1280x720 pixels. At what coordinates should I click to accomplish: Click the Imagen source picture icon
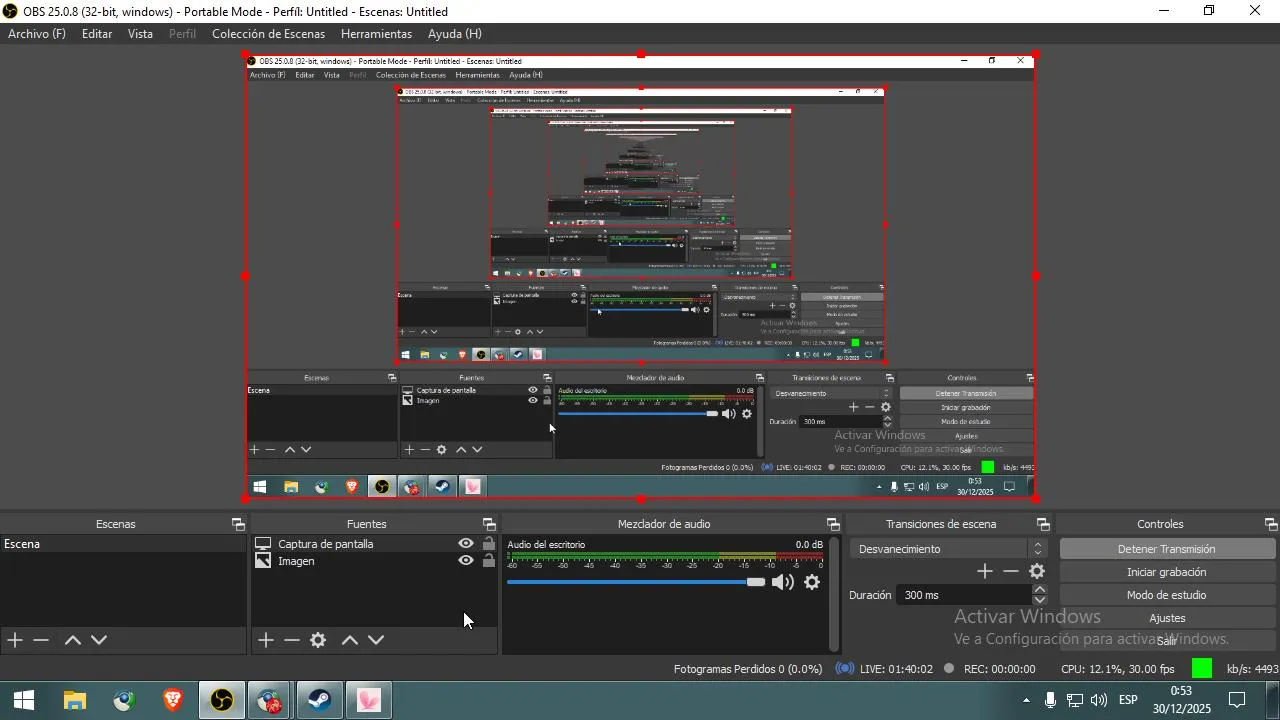coord(263,561)
